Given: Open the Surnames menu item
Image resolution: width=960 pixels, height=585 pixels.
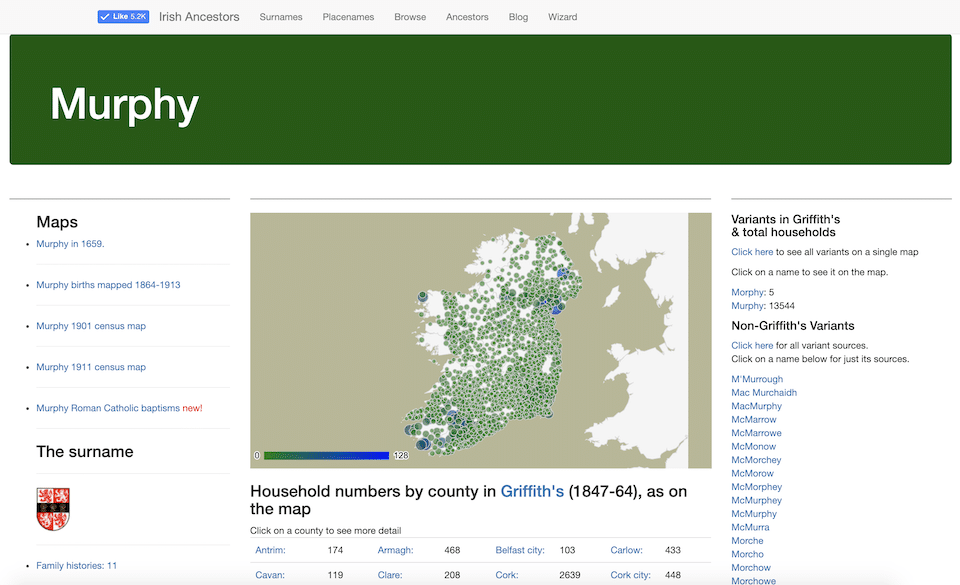Looking at the screenshot, I should point(281,17).
